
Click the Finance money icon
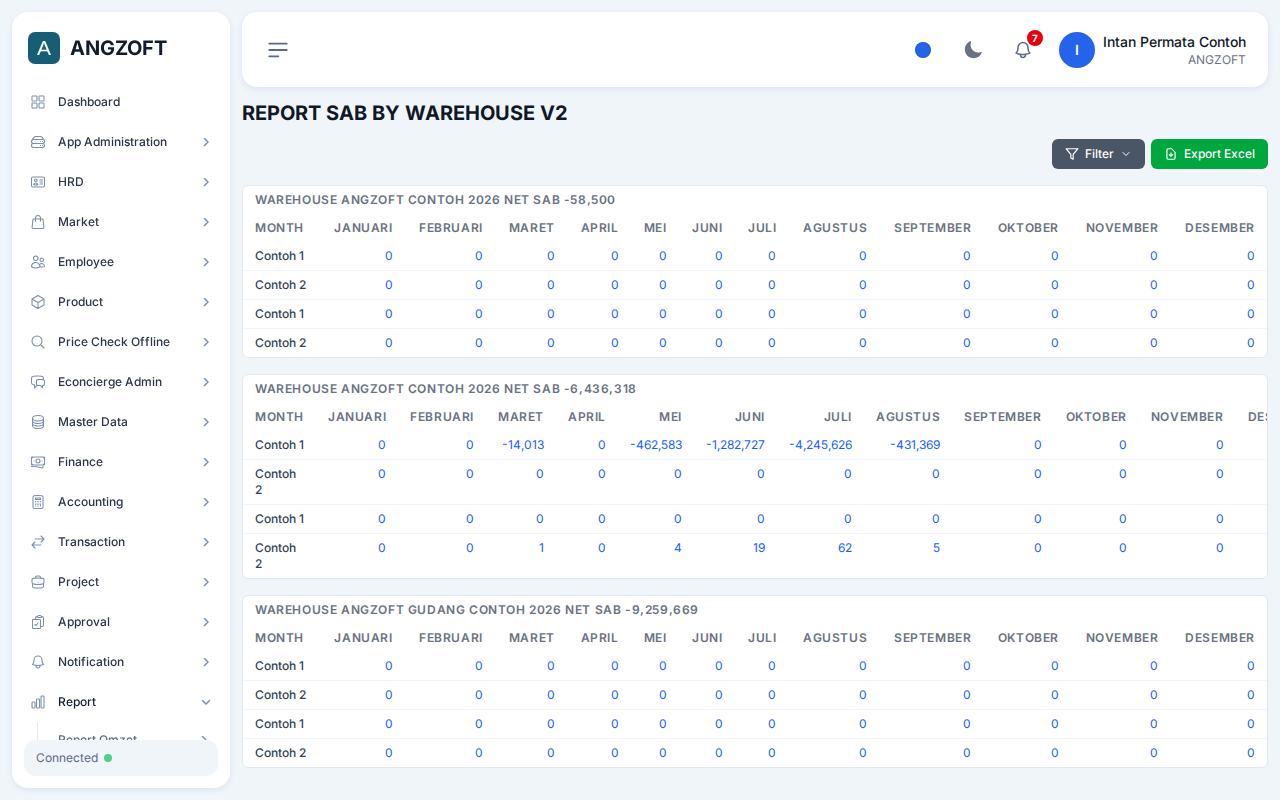click(38, 462)
